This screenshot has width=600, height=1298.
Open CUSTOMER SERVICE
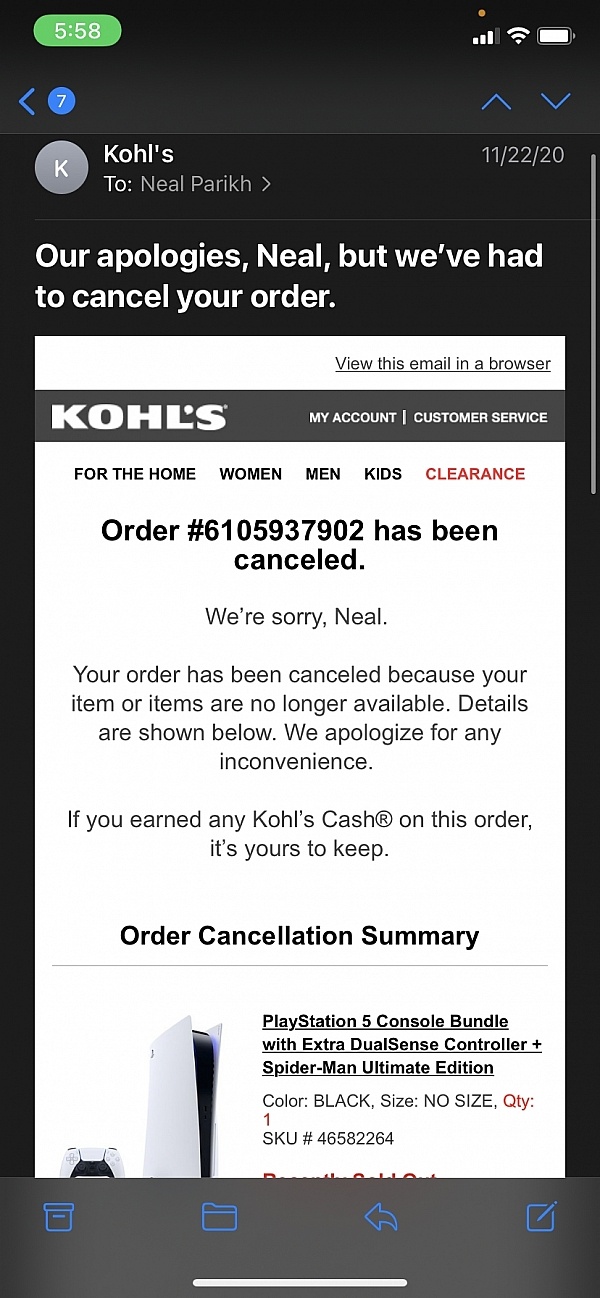(x=480, y=417)
